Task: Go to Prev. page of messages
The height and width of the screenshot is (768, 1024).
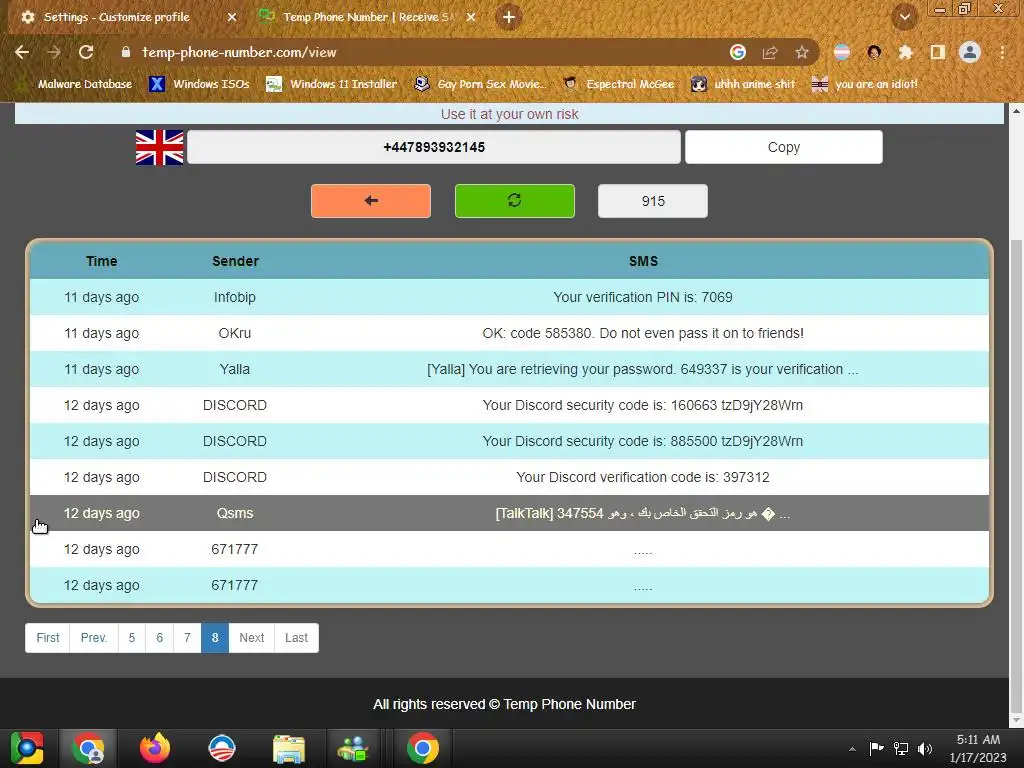Action: [94, 637]
